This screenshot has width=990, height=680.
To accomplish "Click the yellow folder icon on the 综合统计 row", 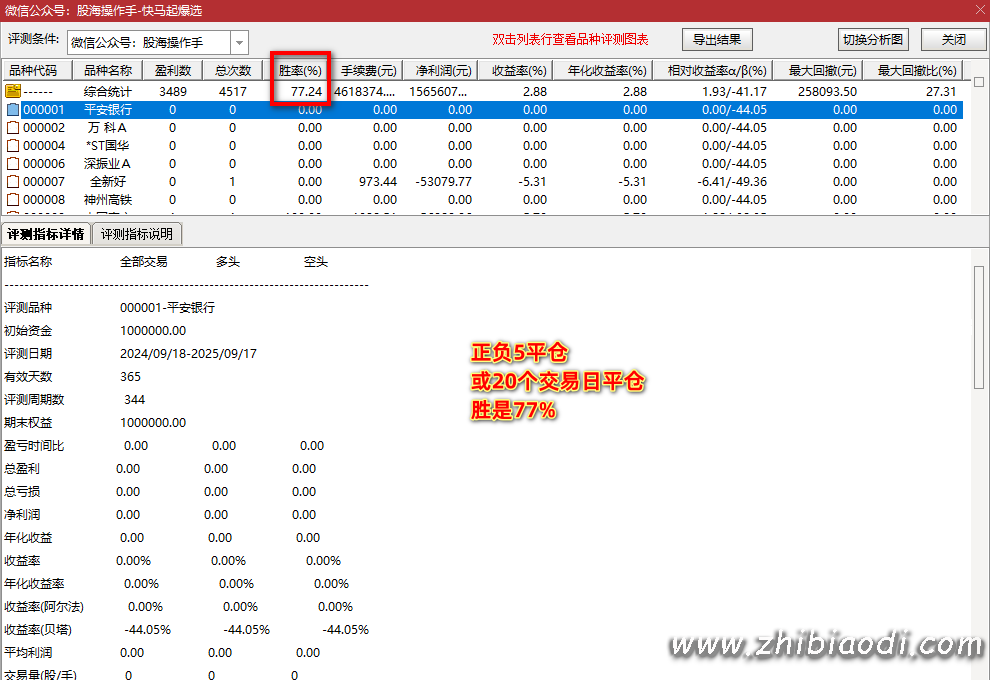I will click(13, 91).
